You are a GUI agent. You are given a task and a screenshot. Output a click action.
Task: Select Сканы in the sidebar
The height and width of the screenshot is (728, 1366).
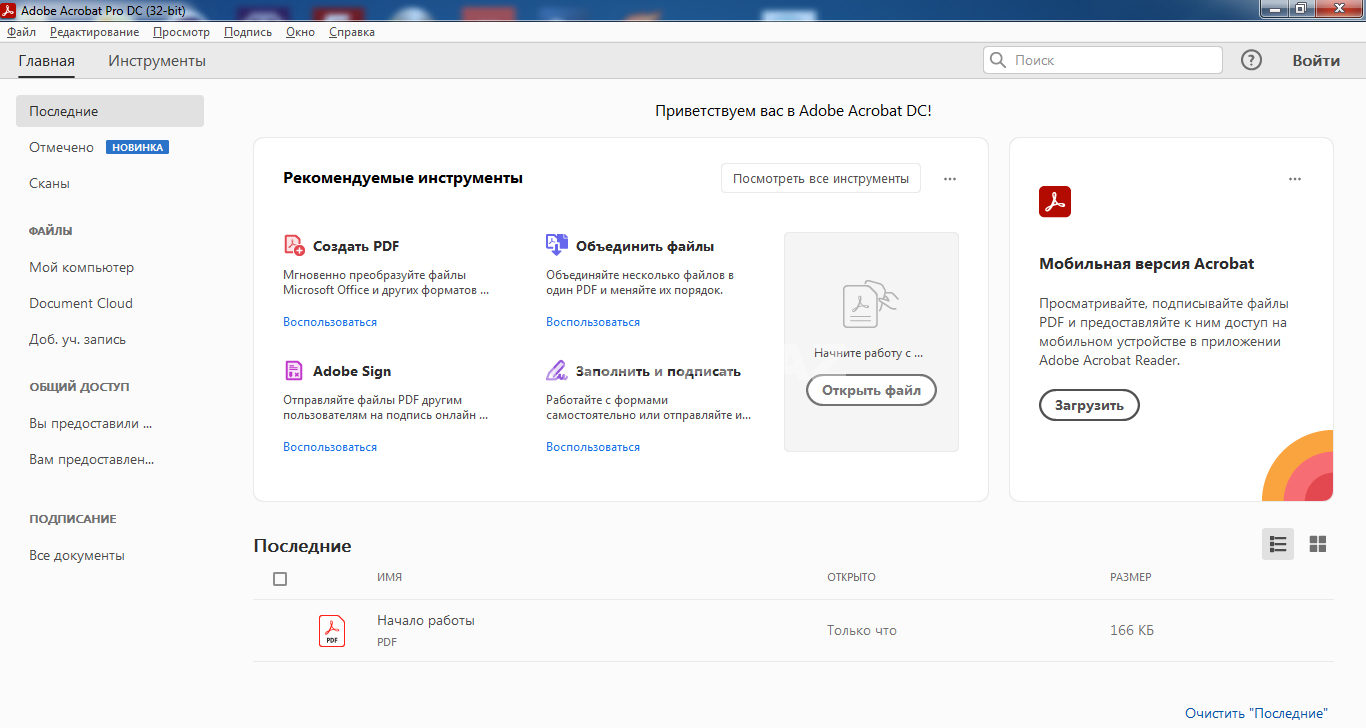tap(49, 183)
